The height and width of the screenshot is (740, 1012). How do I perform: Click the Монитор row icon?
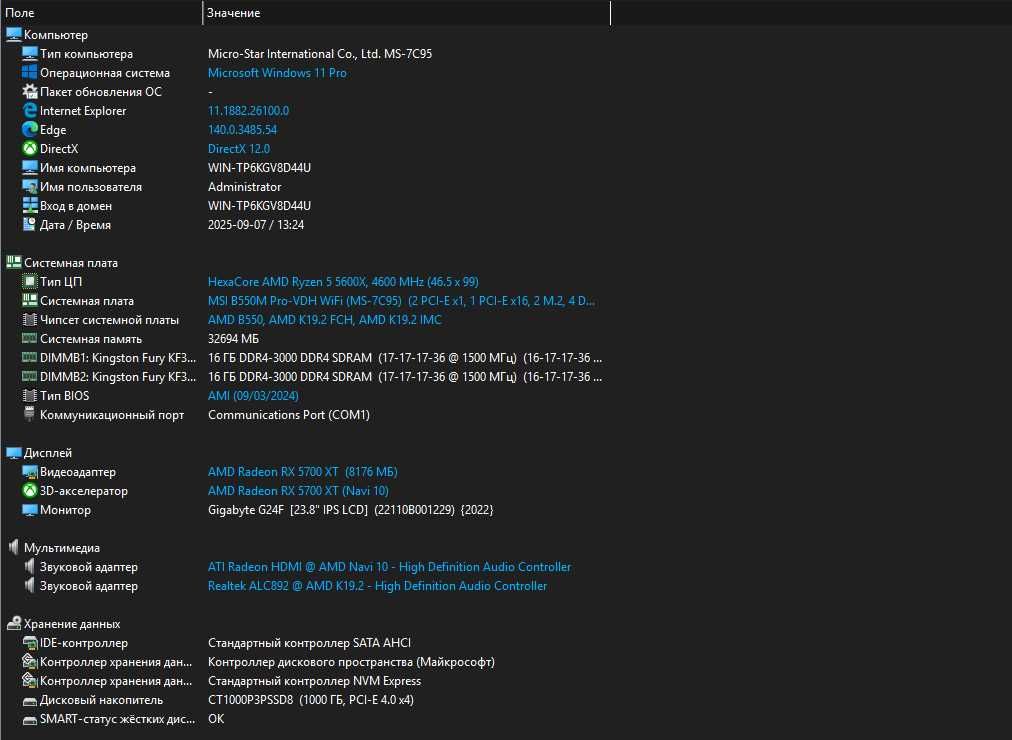(30, 510)
